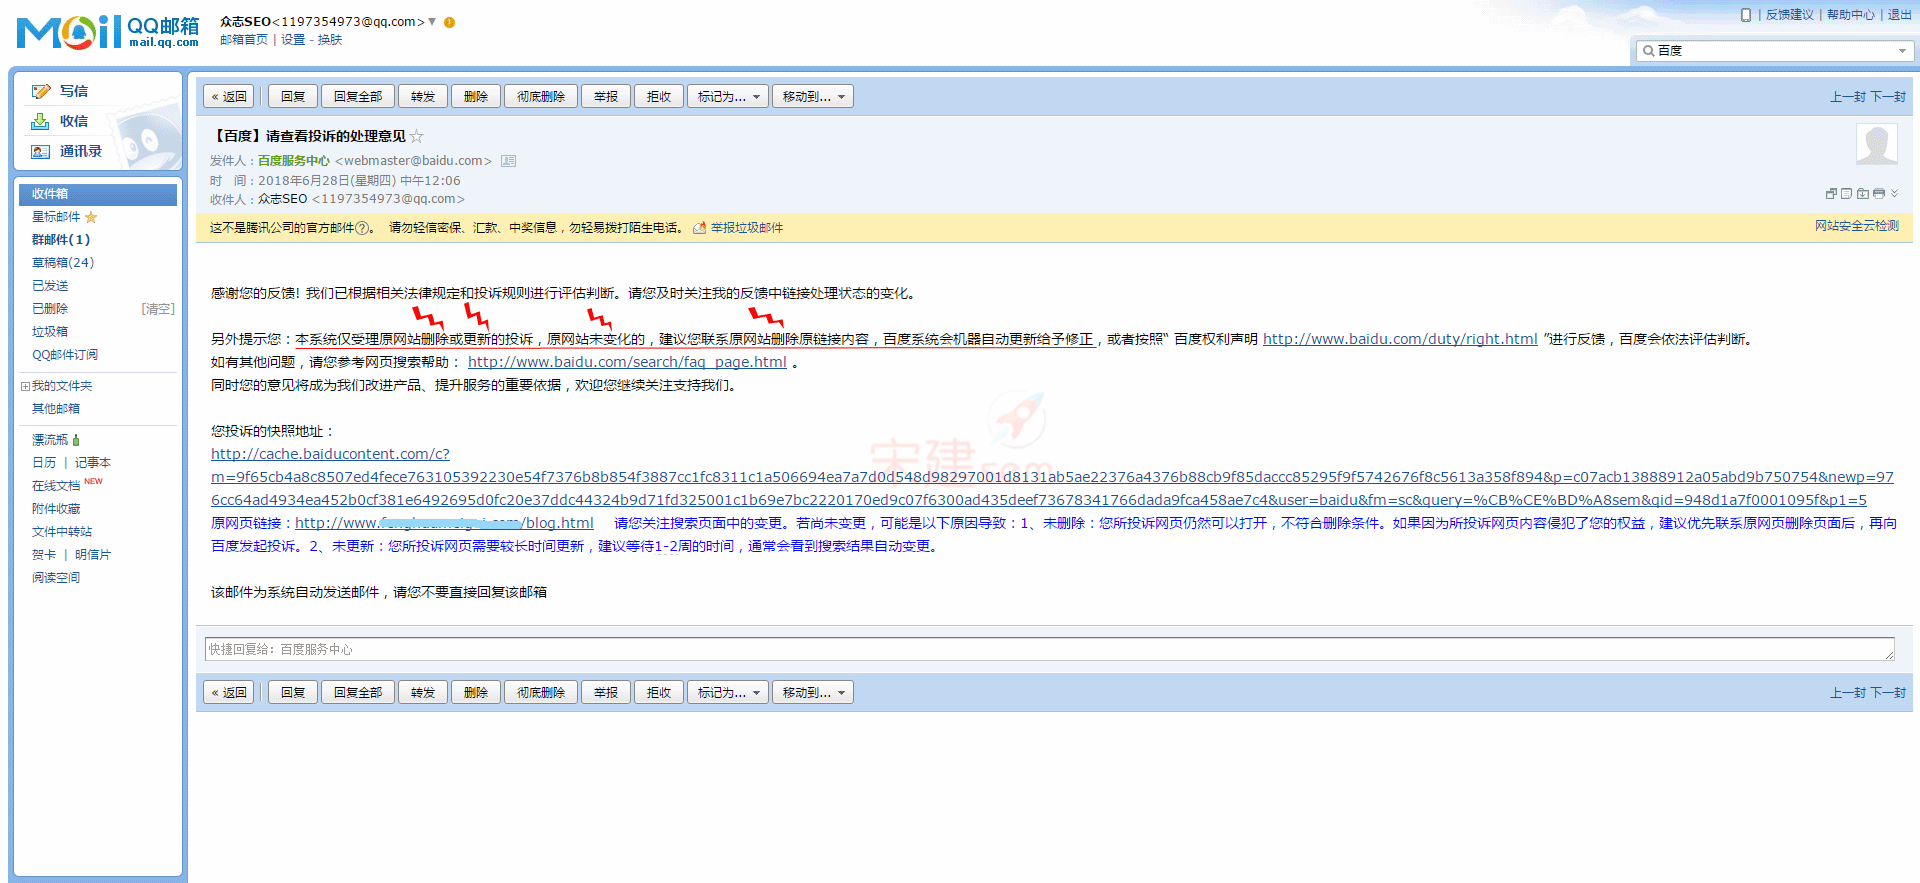Screen dimensions: 1920x883
Task: Star this email using the subject star
Action: click(417, 136)
